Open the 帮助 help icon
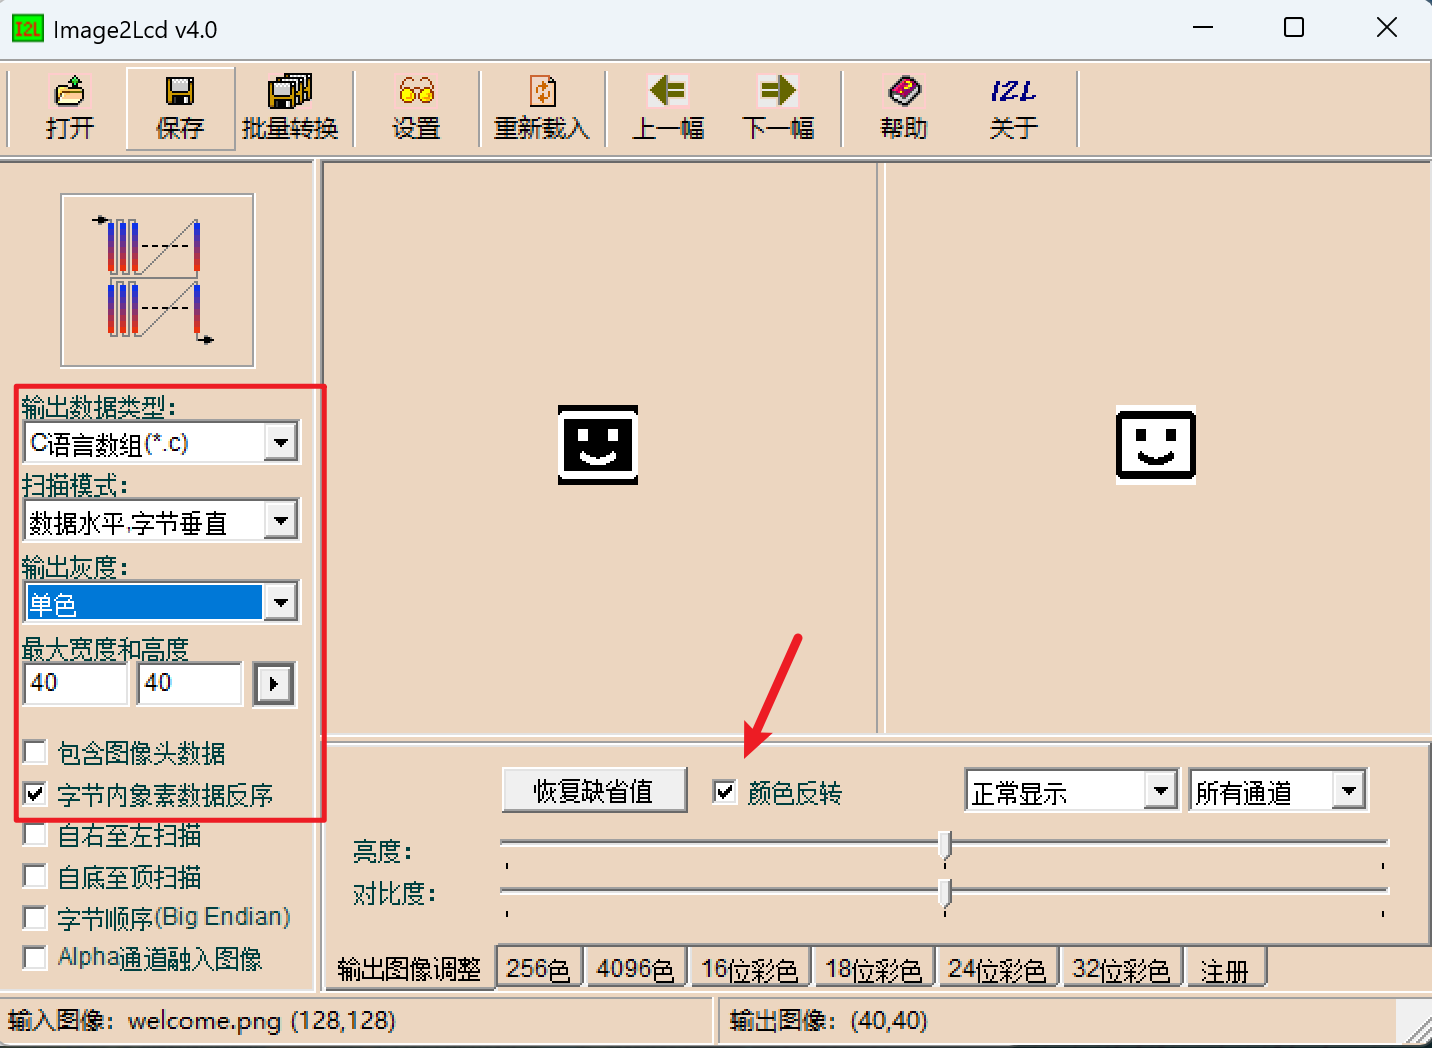The width and height of the screenshot is (1432, 1048). 903,107
